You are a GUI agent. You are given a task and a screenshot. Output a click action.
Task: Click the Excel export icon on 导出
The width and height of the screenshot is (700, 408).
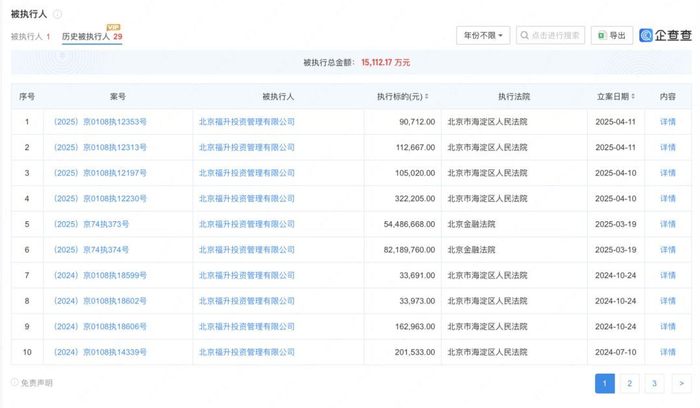point(602,36)
